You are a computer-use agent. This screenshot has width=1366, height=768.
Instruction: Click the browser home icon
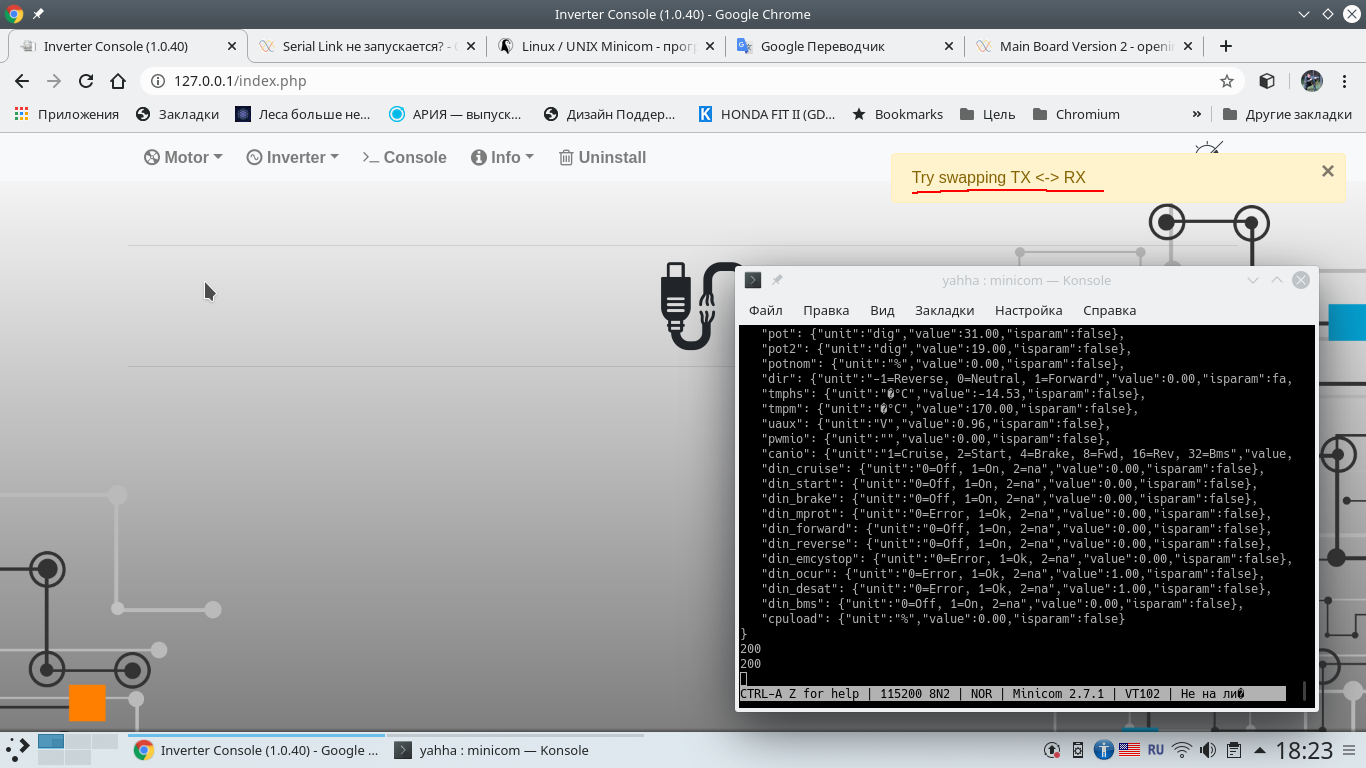coord(118,81)
